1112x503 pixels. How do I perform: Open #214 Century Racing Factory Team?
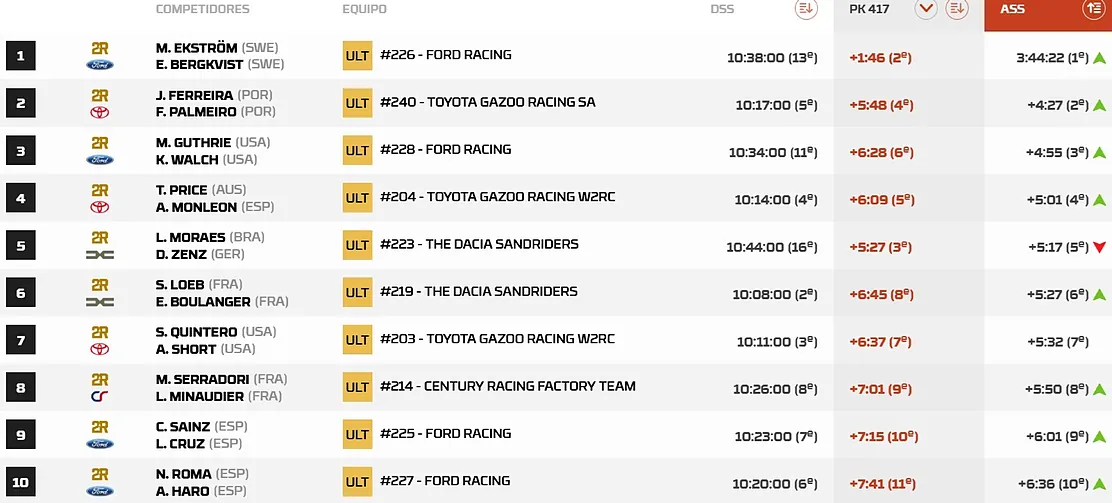[x=508, y=387]
